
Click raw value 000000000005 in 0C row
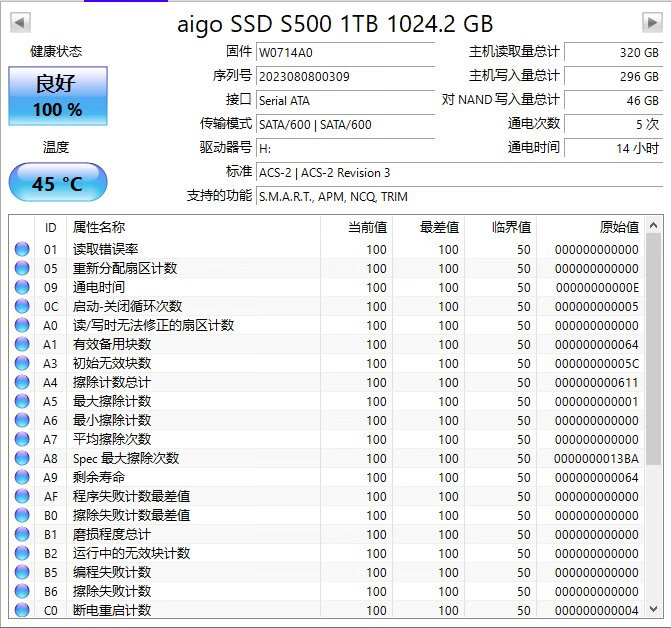click(597, 307)
